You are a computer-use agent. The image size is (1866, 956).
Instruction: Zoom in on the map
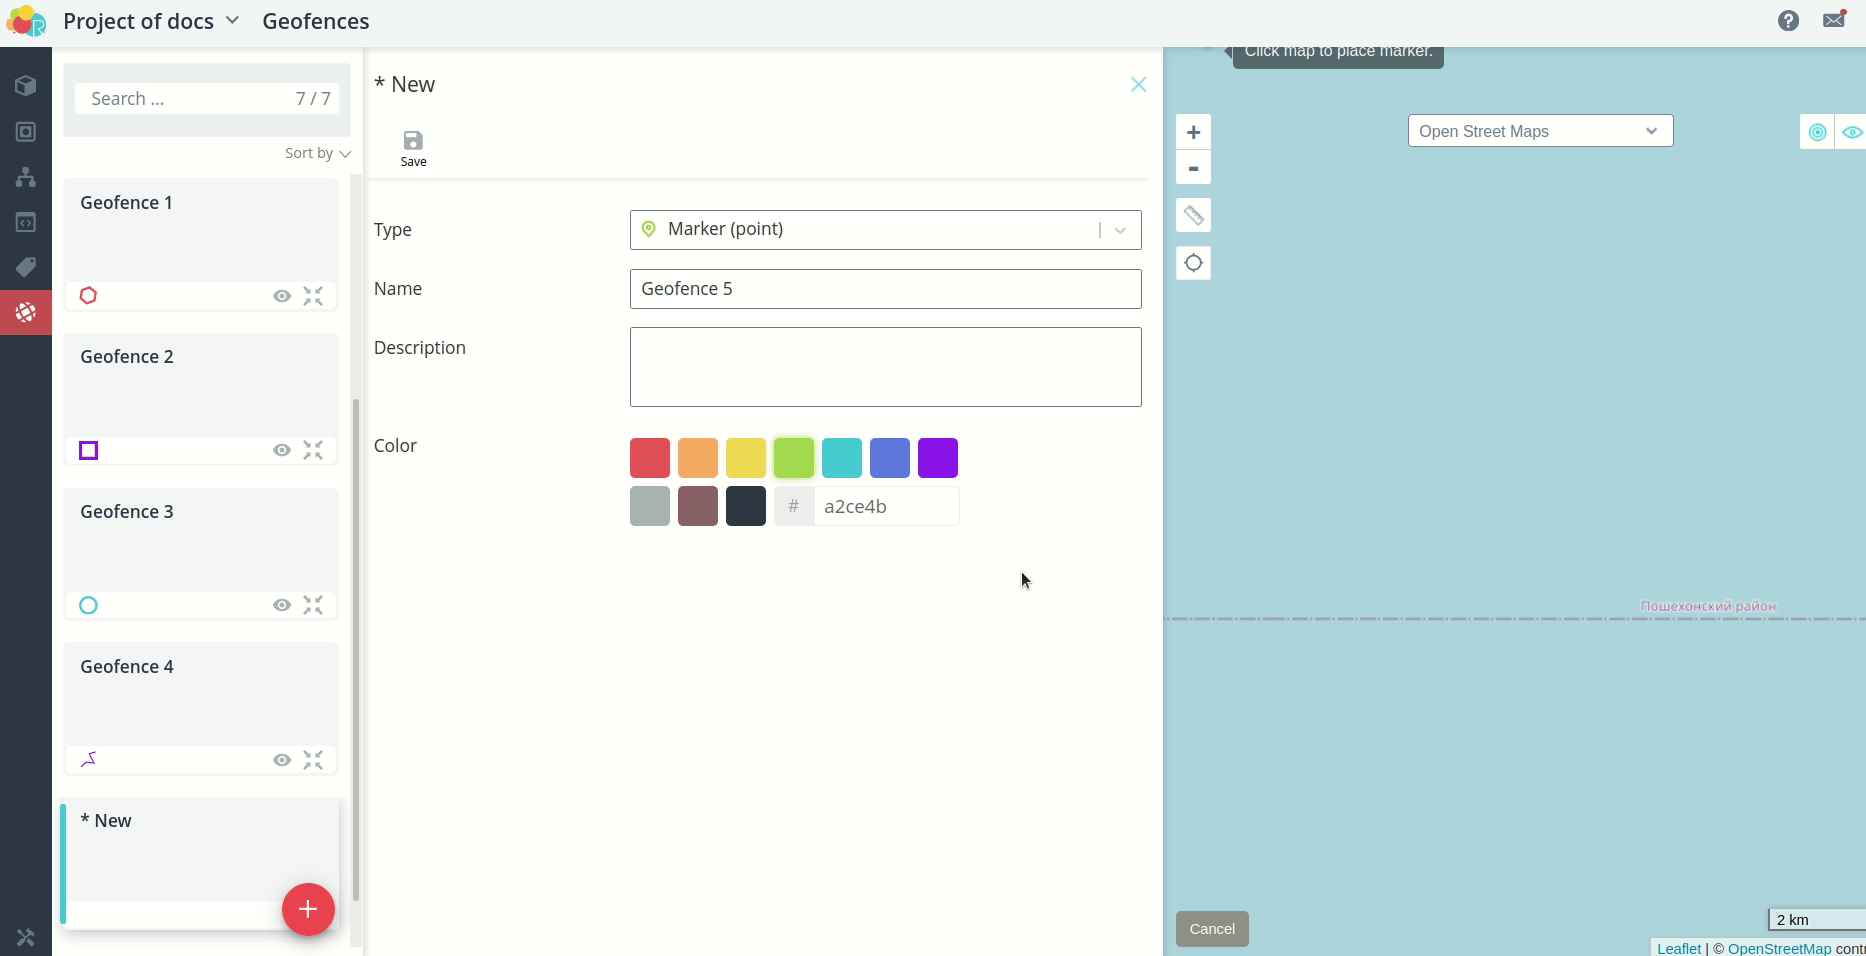tap(1193, 132)
